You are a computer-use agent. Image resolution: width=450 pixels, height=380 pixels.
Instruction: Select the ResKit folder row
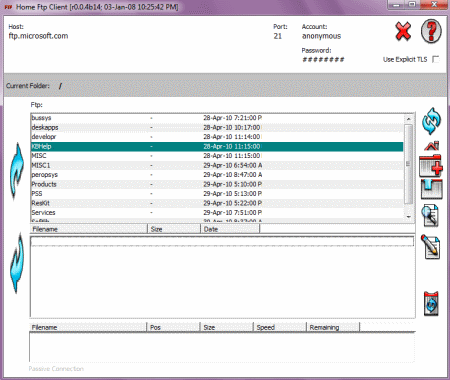coord(217,203)
